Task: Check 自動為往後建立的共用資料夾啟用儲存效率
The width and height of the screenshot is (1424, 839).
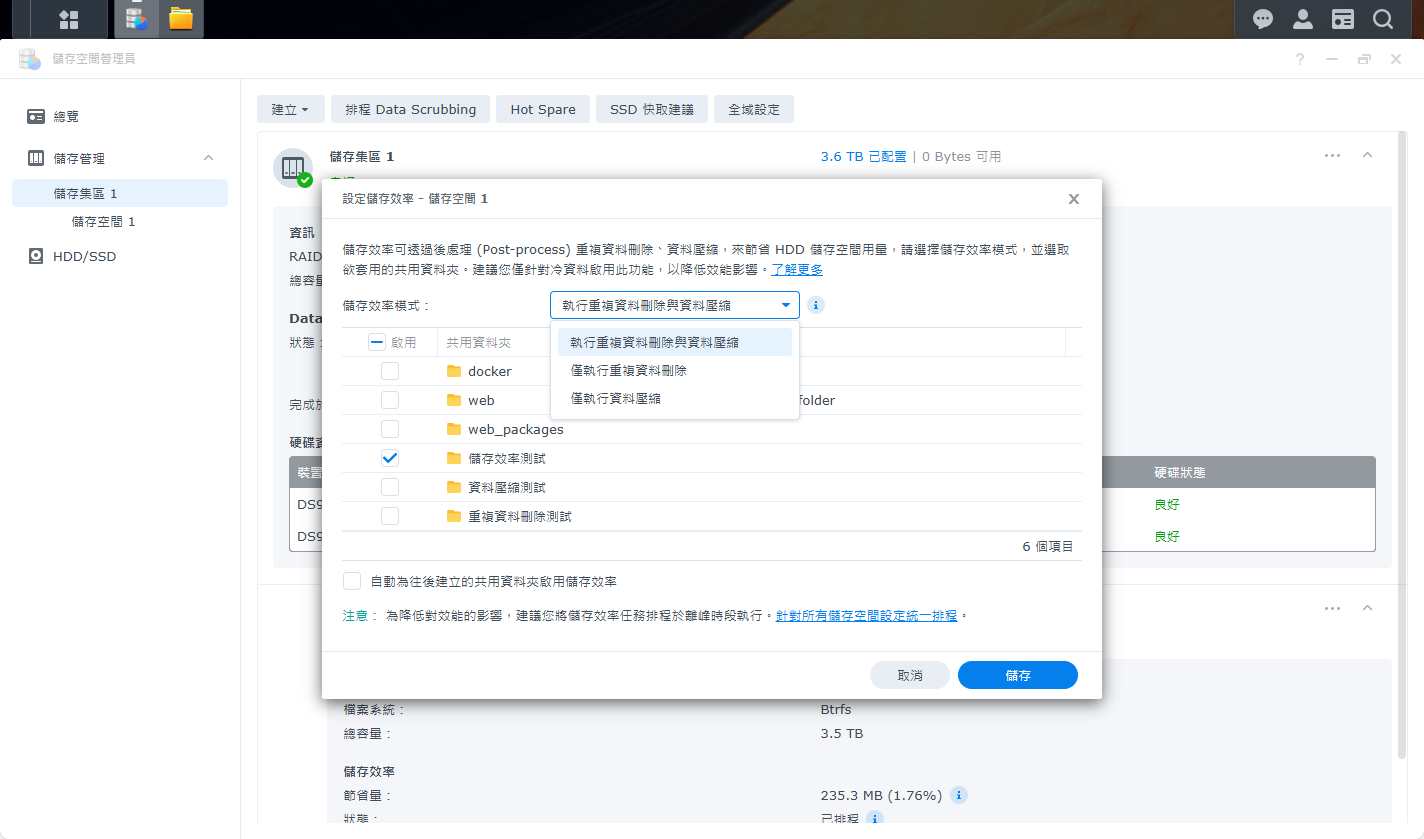Action: pyautogui.click(x=352, y=581)
